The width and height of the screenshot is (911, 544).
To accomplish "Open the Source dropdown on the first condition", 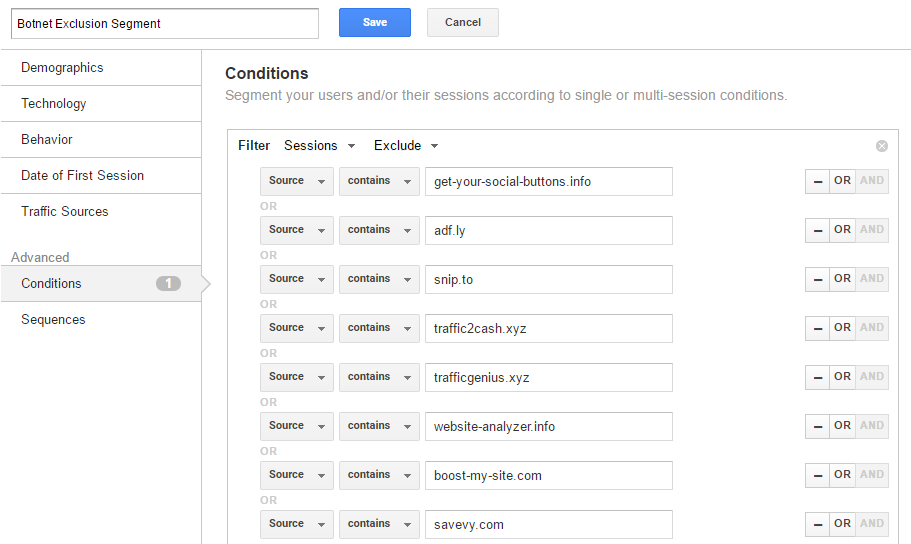I will point(297,181).
